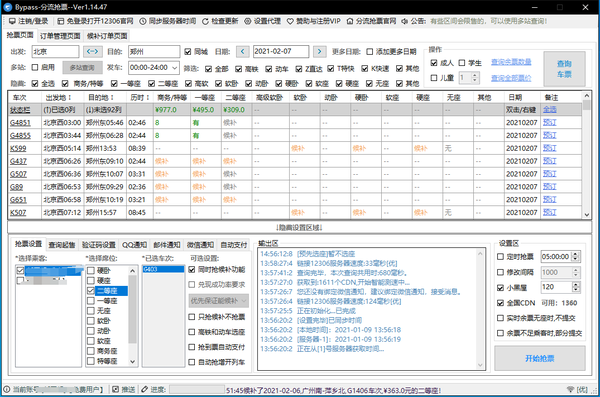Open 查询余票数量 link
The width and height of the screenshot is (600, 397).
pyautogui.click(x=511, y=62)
